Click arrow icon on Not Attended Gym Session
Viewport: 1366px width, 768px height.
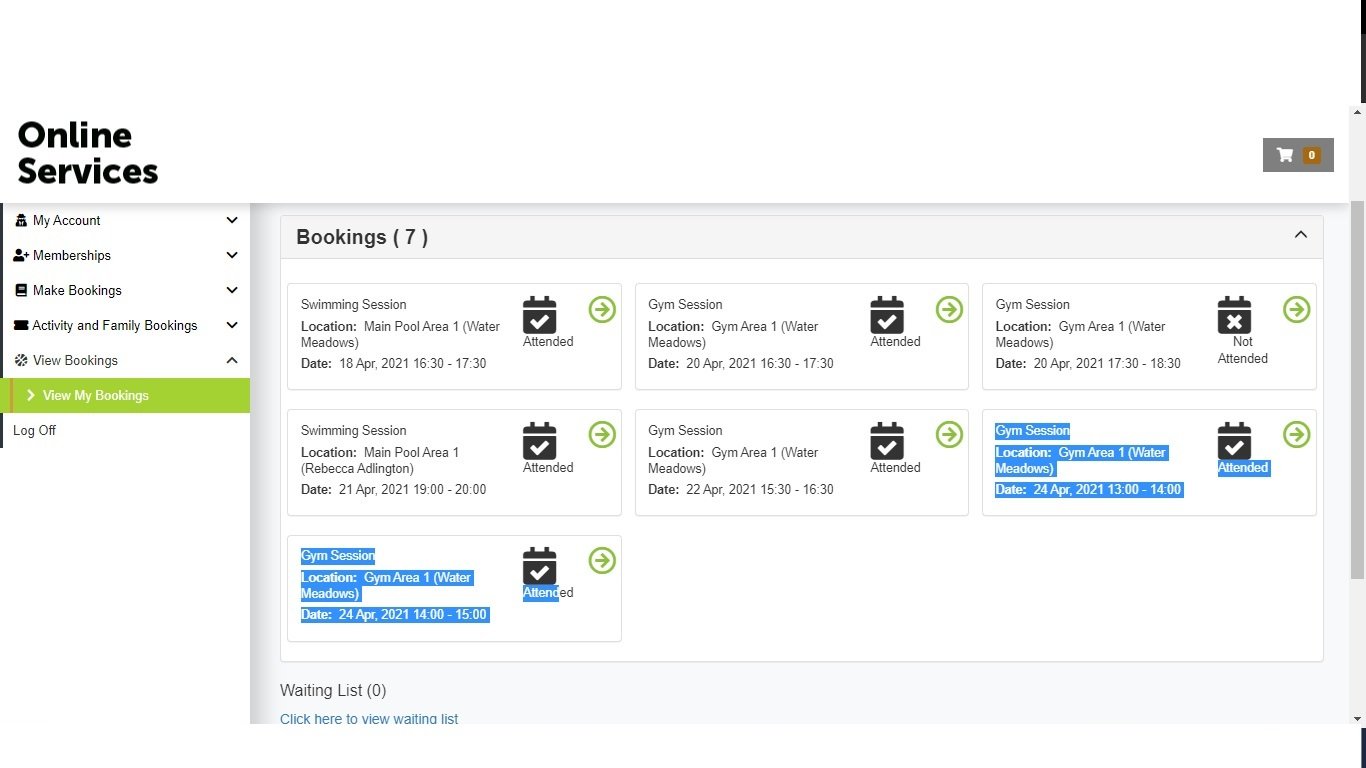click(x=1296, y=310)
